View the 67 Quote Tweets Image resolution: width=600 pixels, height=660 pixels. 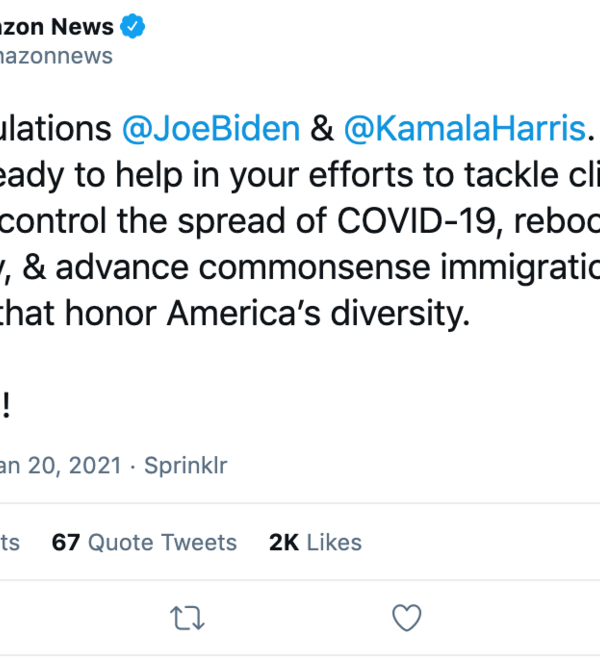(x=145, y=542)
